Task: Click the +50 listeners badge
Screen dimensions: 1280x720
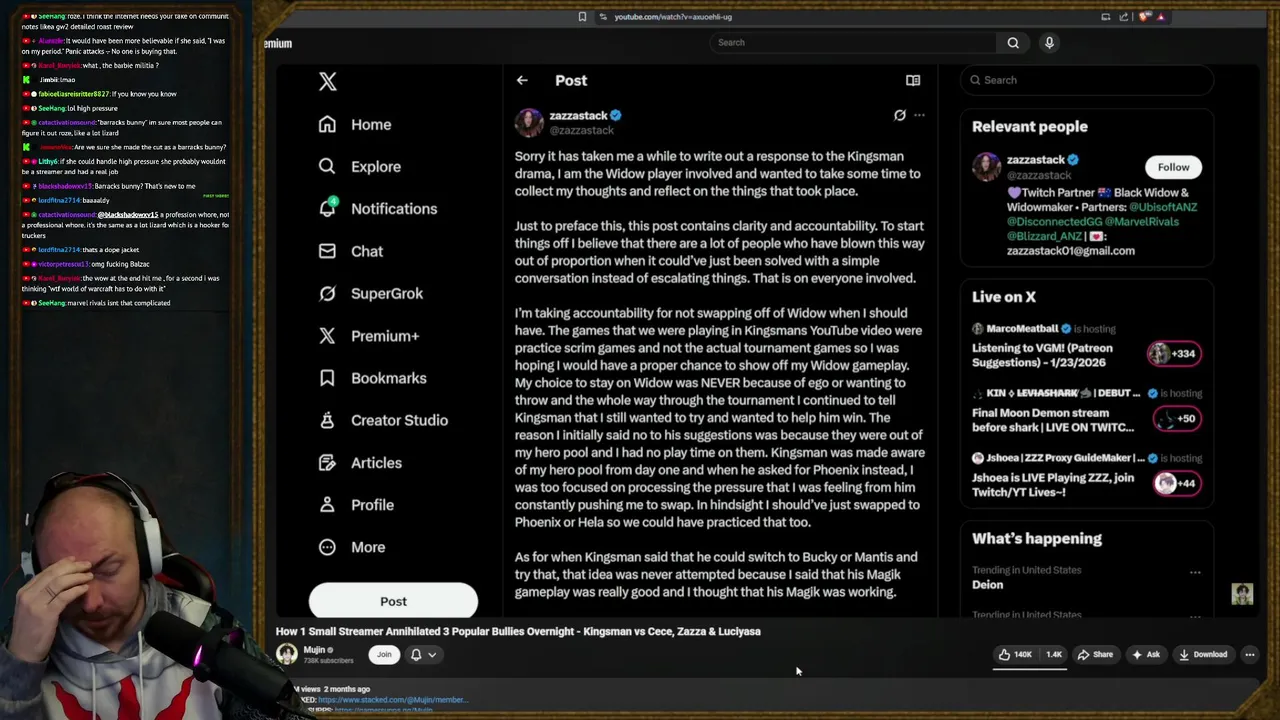Action: [1176, 419]
